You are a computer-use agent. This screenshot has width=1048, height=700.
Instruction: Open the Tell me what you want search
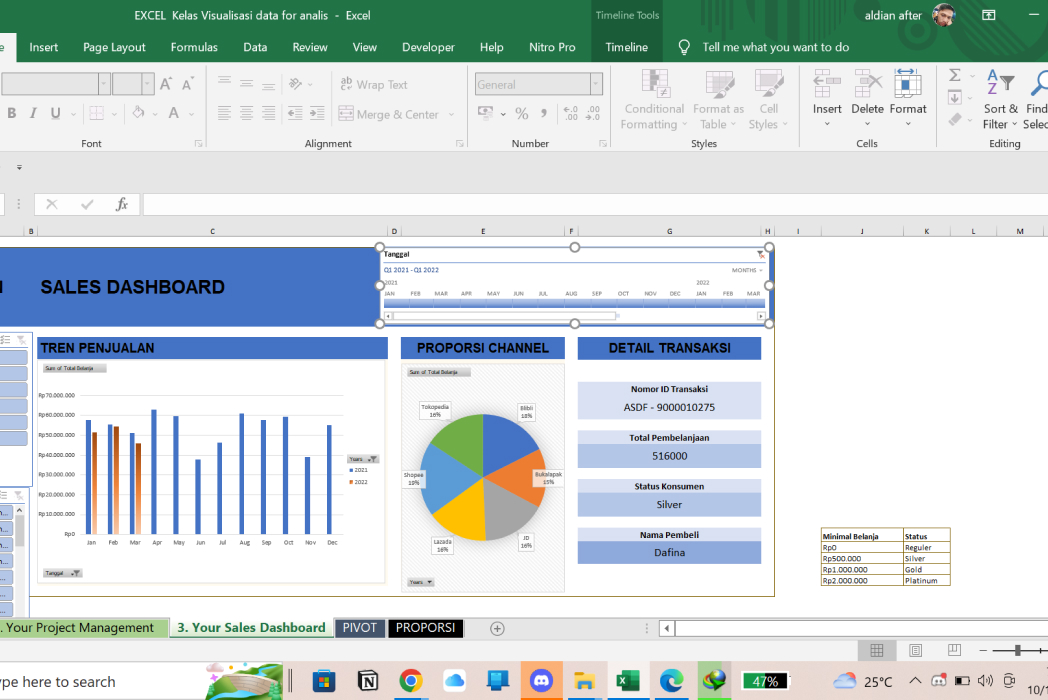click(x=775, y=47)
